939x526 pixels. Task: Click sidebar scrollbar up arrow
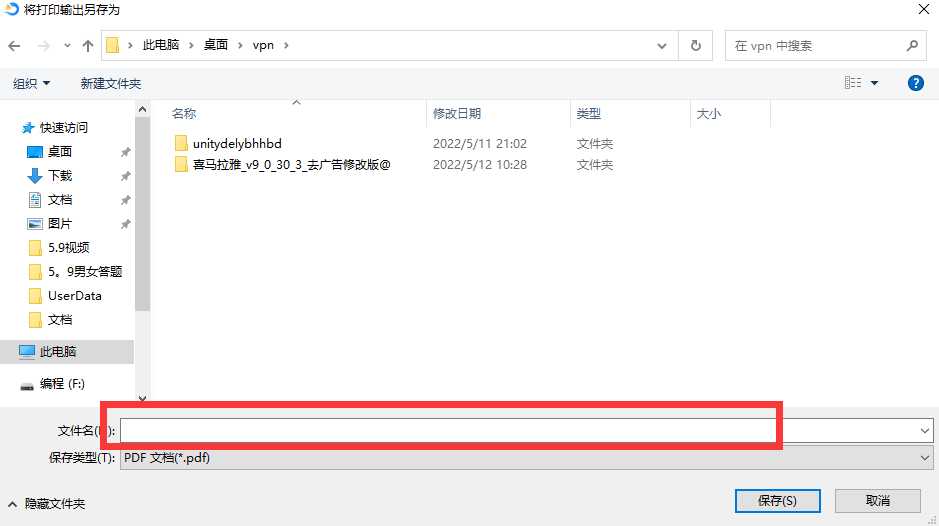click(x=142, y=109)
